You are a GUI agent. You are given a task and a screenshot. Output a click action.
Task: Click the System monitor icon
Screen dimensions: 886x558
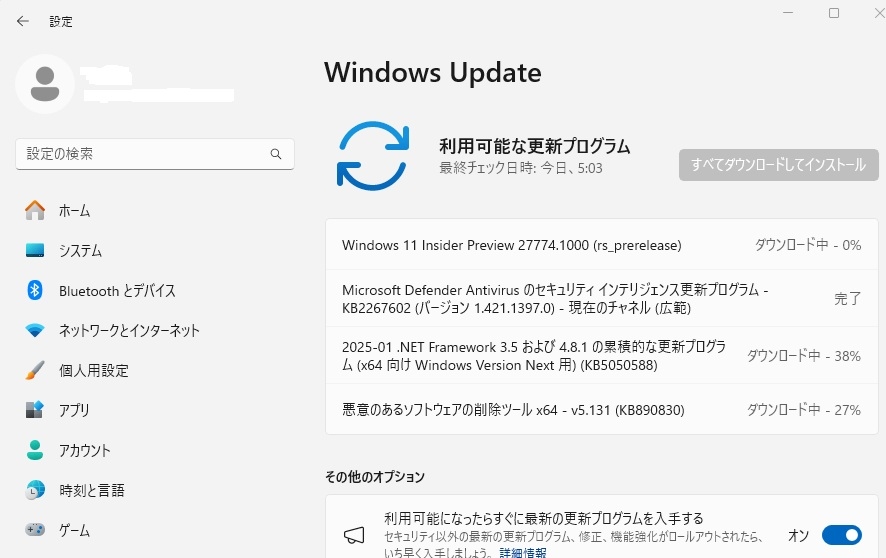tap(35, 250)
